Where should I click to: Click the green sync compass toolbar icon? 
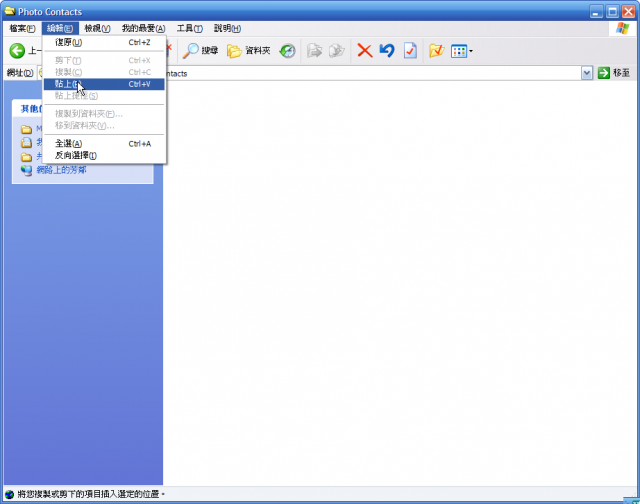coord(287,51)
